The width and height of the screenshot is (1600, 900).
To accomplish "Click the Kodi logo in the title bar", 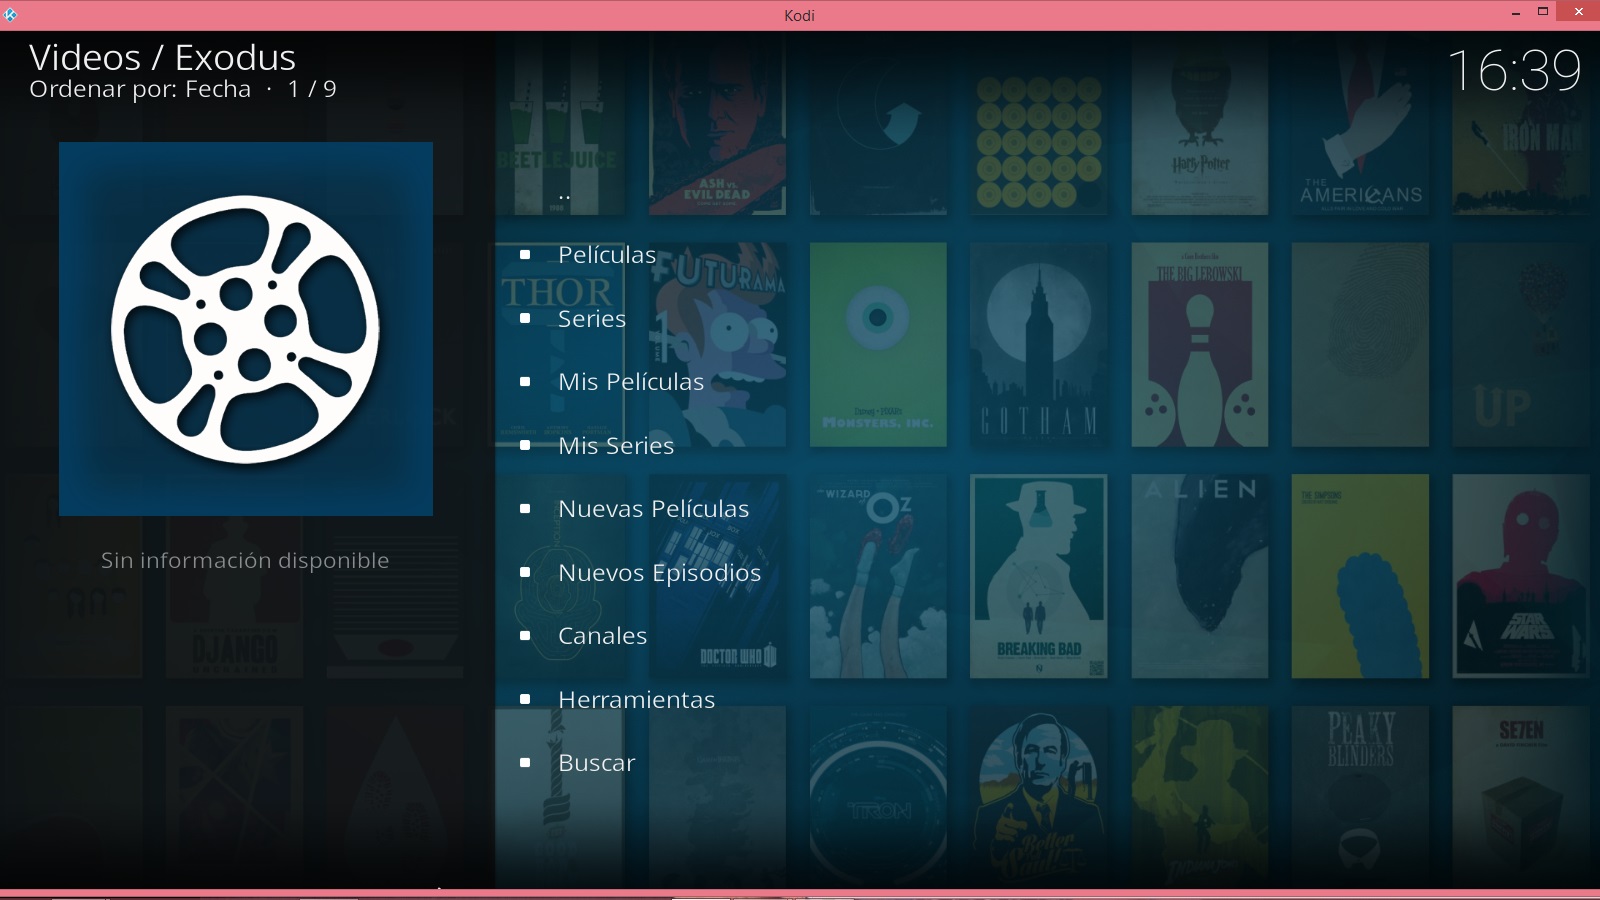I will coord(10,15).
